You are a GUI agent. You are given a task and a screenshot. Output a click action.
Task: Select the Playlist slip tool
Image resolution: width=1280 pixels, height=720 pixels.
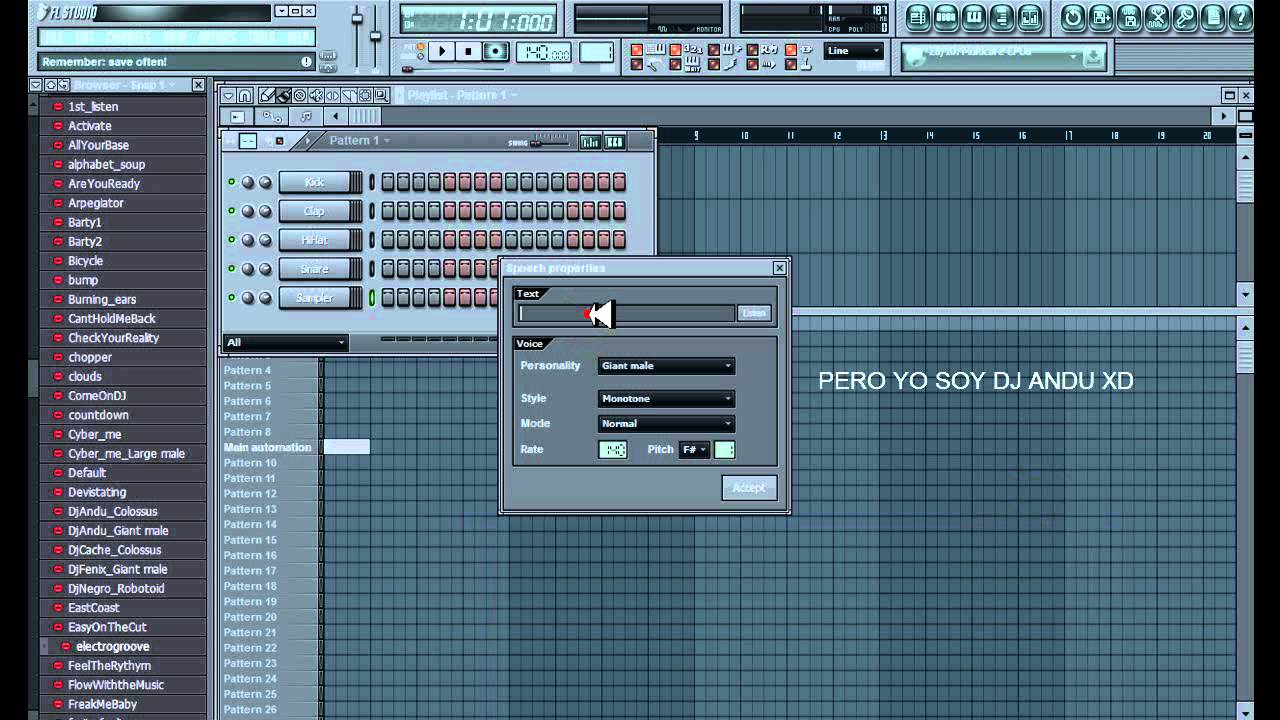[x=332, y=95]
